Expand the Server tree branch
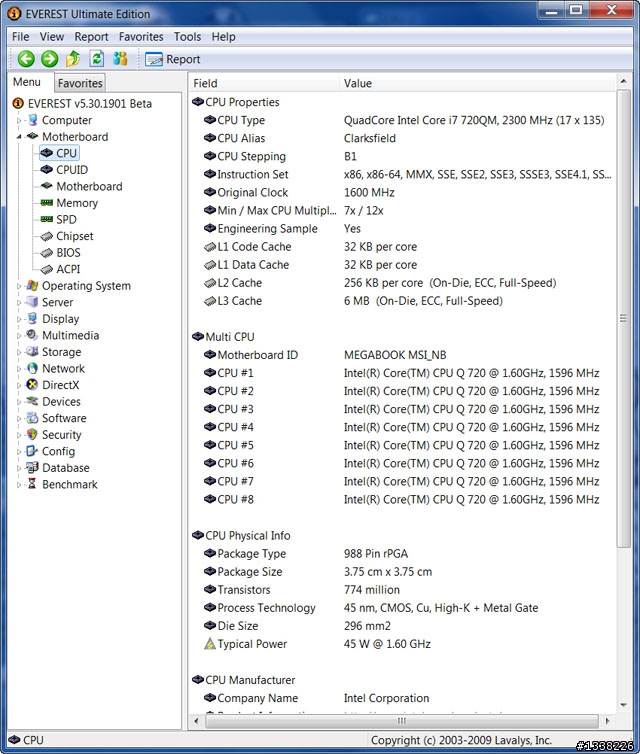 click(x=19, y=302)
